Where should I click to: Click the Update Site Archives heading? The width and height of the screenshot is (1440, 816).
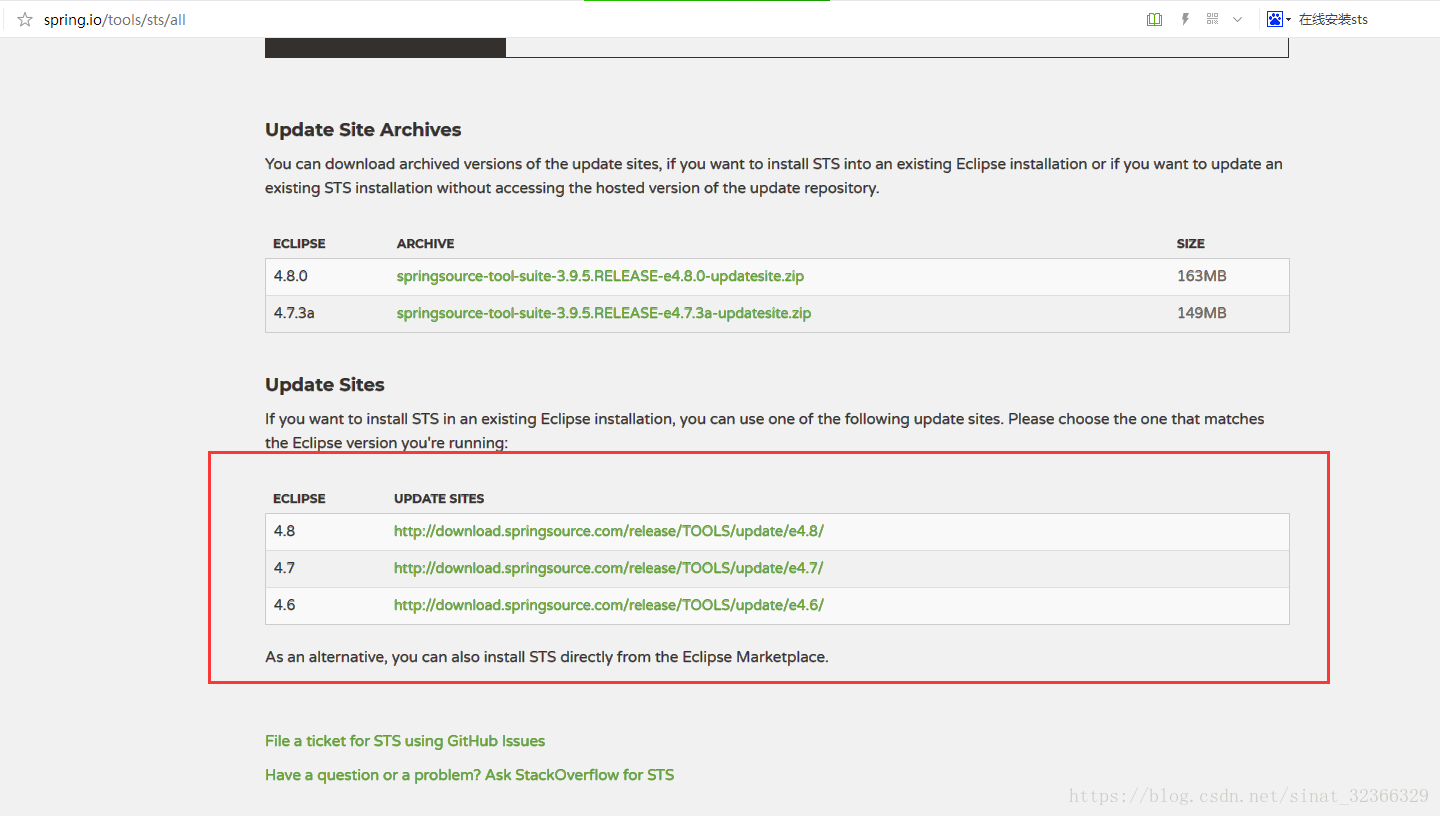(x=363, y=130)
